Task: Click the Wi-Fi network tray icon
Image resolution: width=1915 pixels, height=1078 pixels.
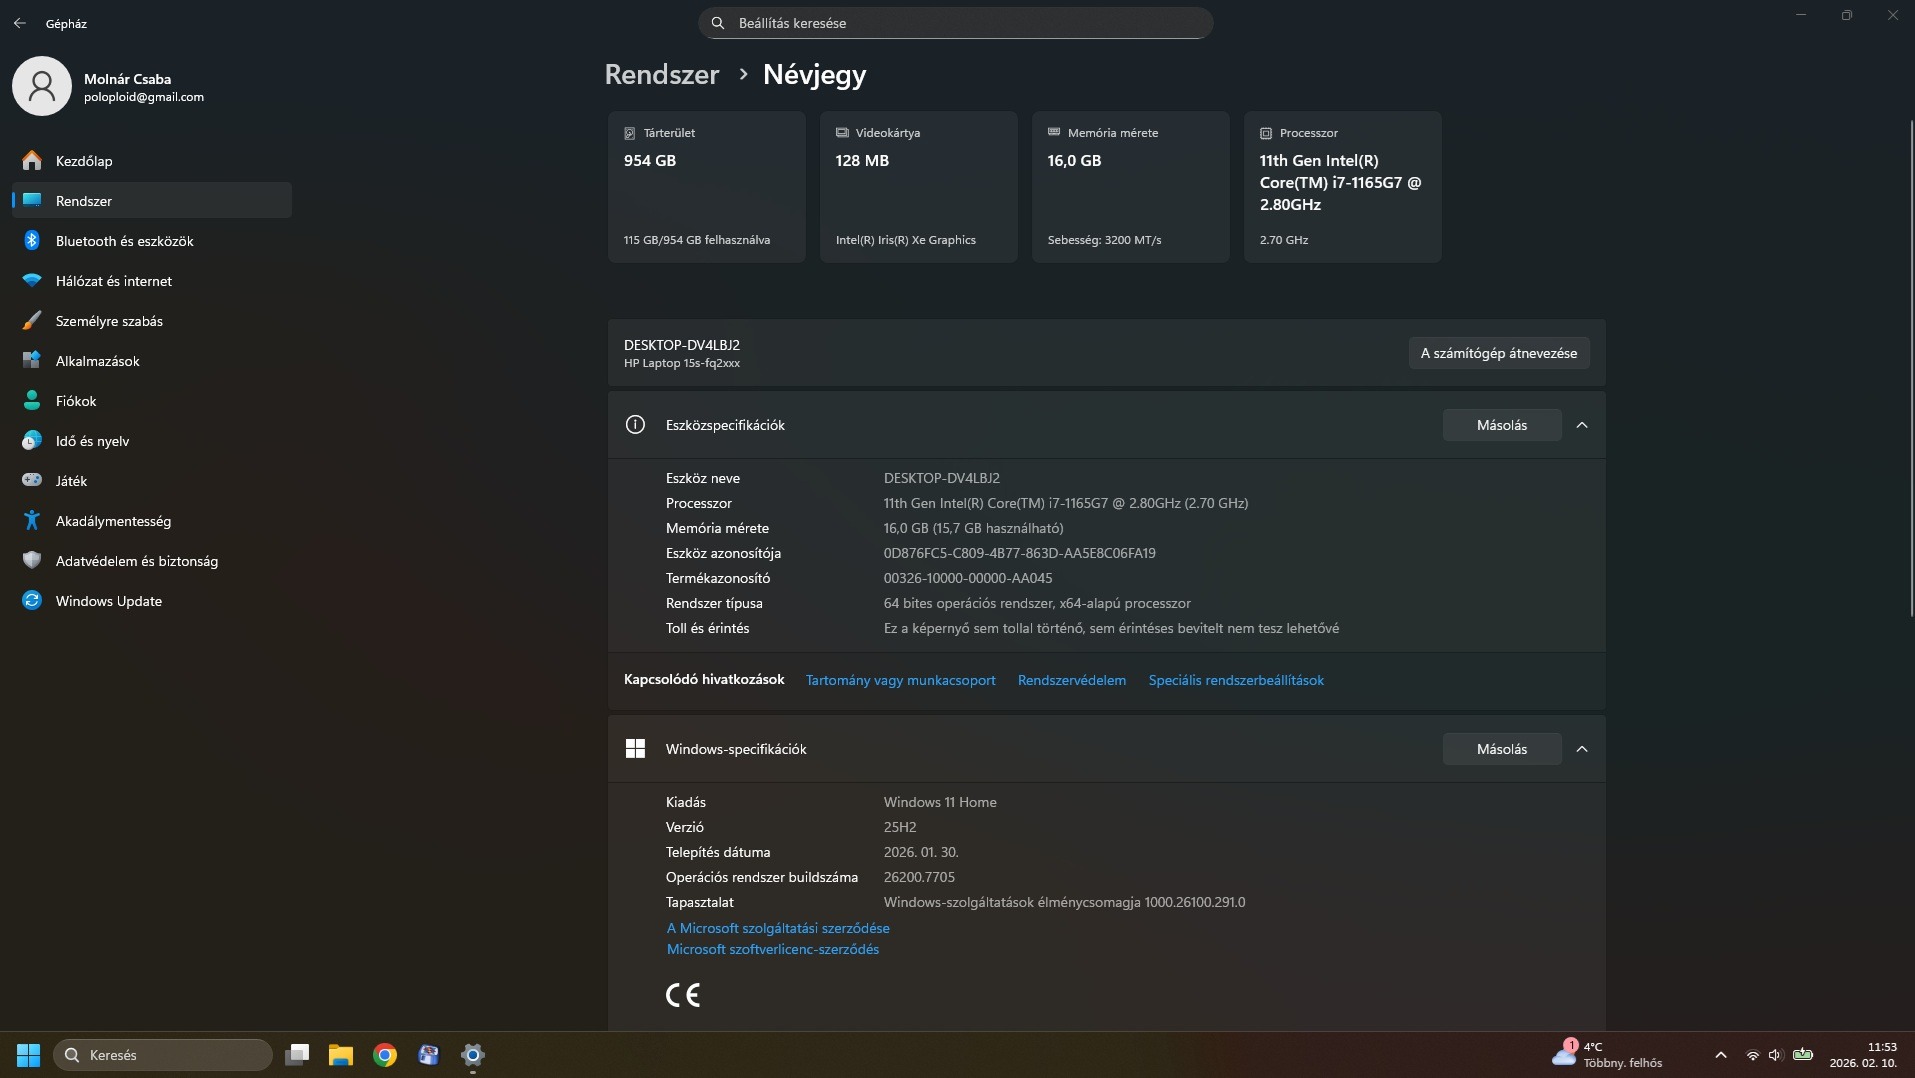Action: 1752,1055
